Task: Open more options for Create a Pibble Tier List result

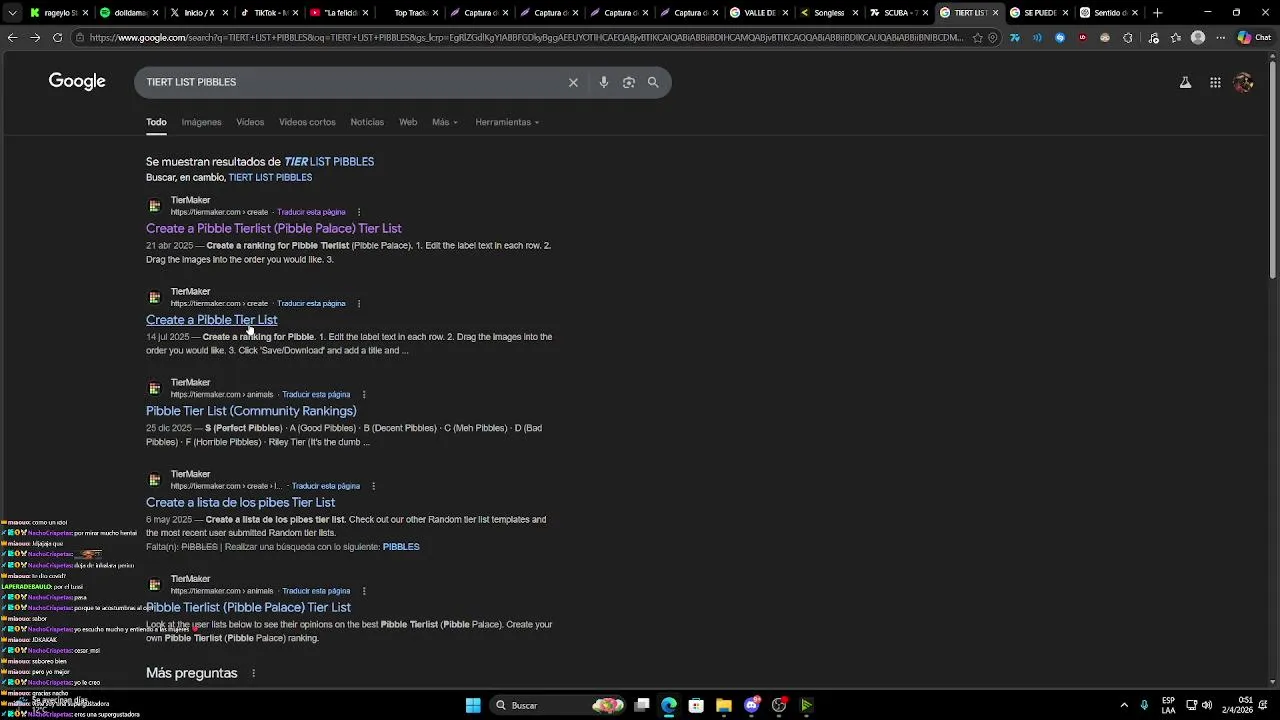Action: 359,303
